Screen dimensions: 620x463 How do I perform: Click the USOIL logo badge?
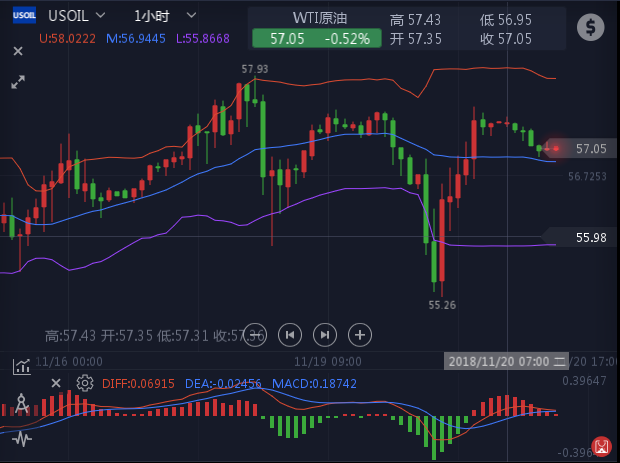[x=25, y=17]
